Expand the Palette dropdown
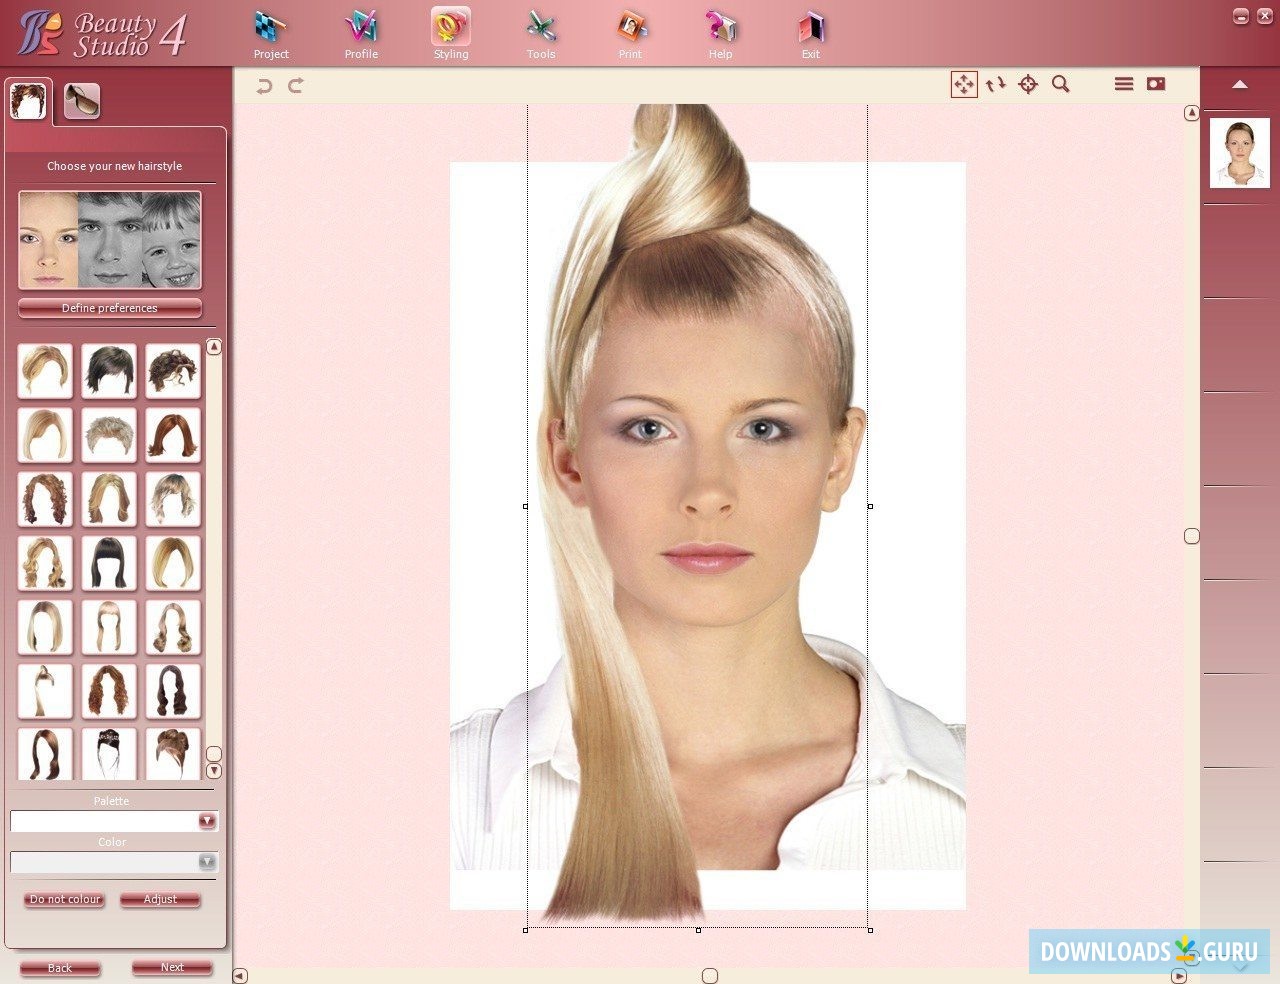This screenshot has width=1280, height=984. point(207,821)
